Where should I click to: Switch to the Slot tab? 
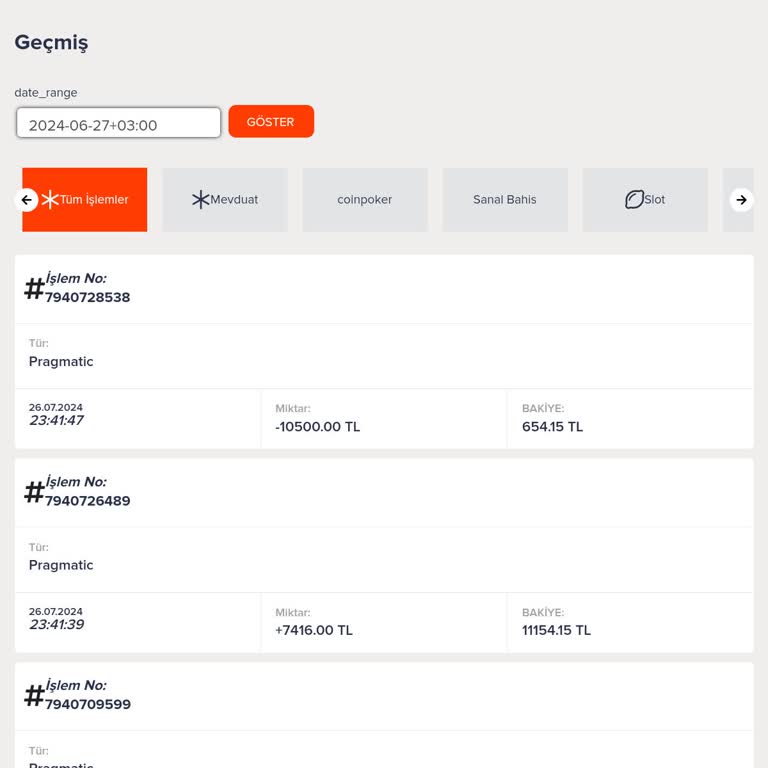[645, 200]
